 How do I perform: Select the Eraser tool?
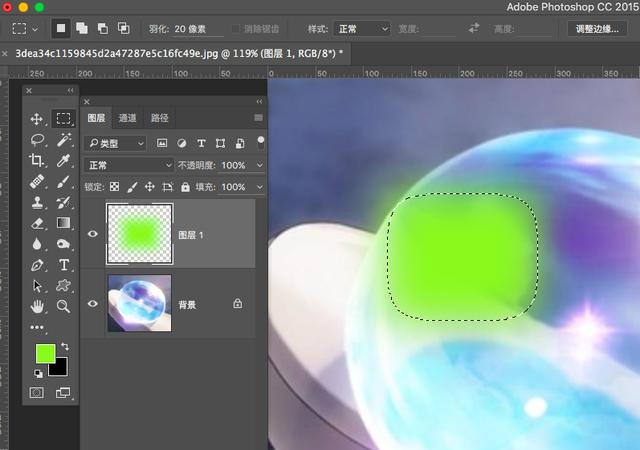coord(37,223)
